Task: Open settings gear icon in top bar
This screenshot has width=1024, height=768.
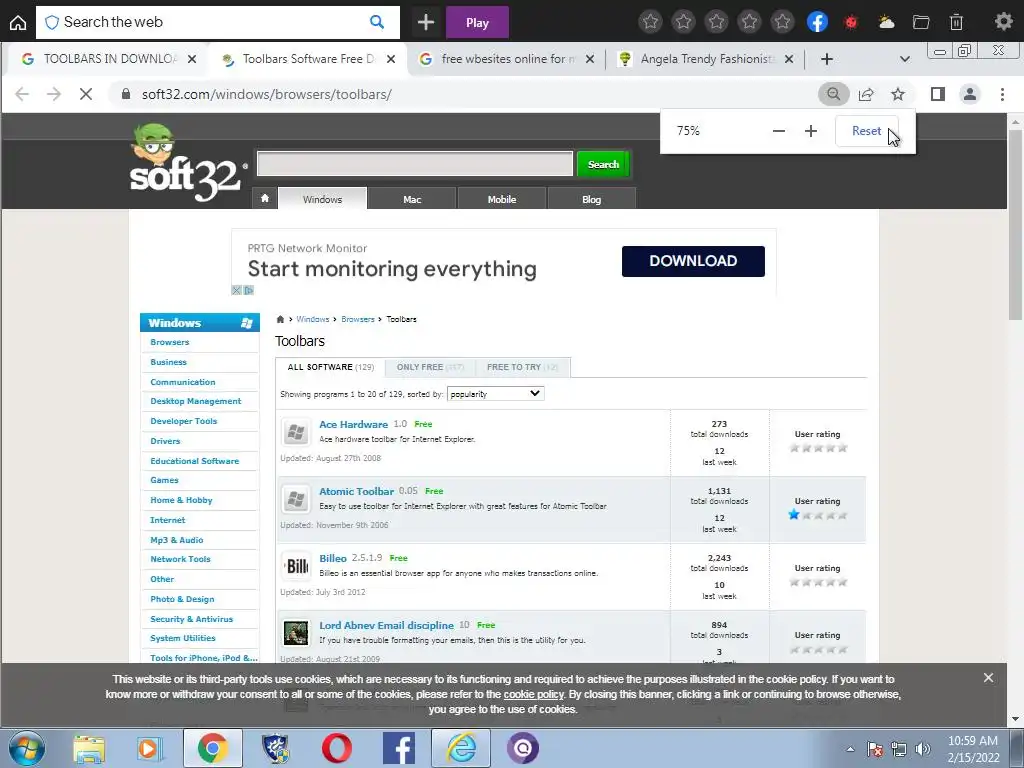Action: (x=1003, y=22)
